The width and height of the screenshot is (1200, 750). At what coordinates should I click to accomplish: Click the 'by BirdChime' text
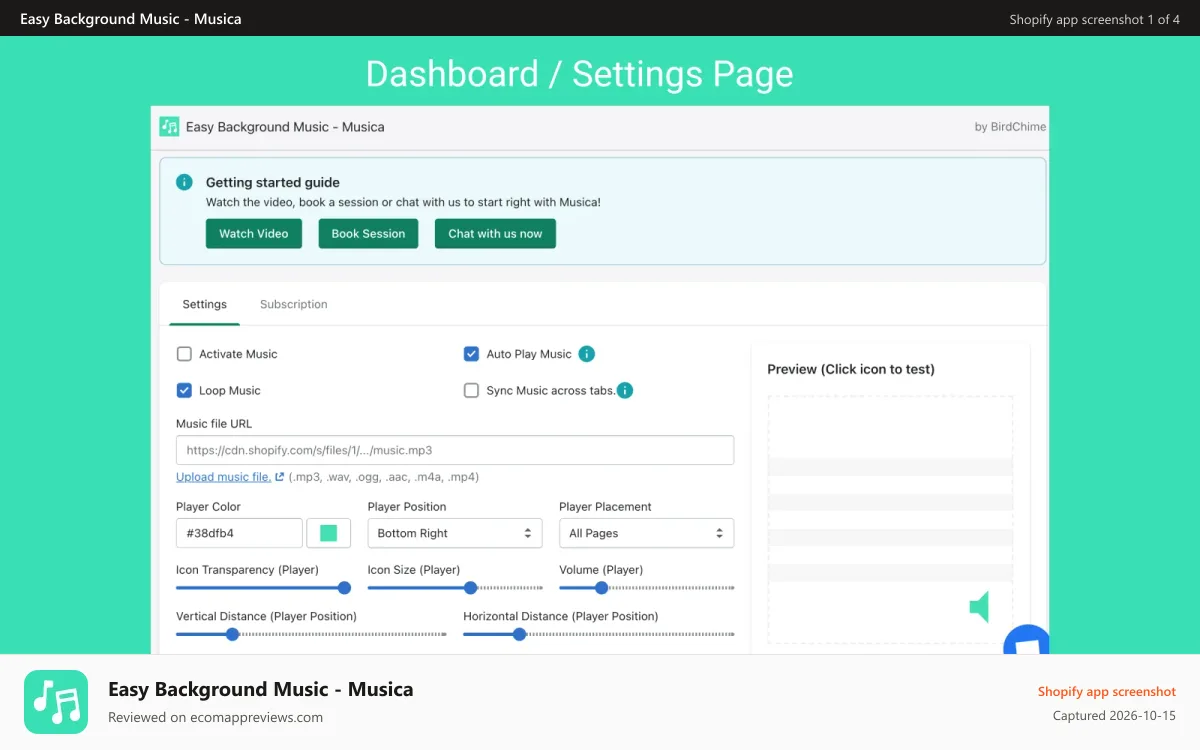(1009, 127)
